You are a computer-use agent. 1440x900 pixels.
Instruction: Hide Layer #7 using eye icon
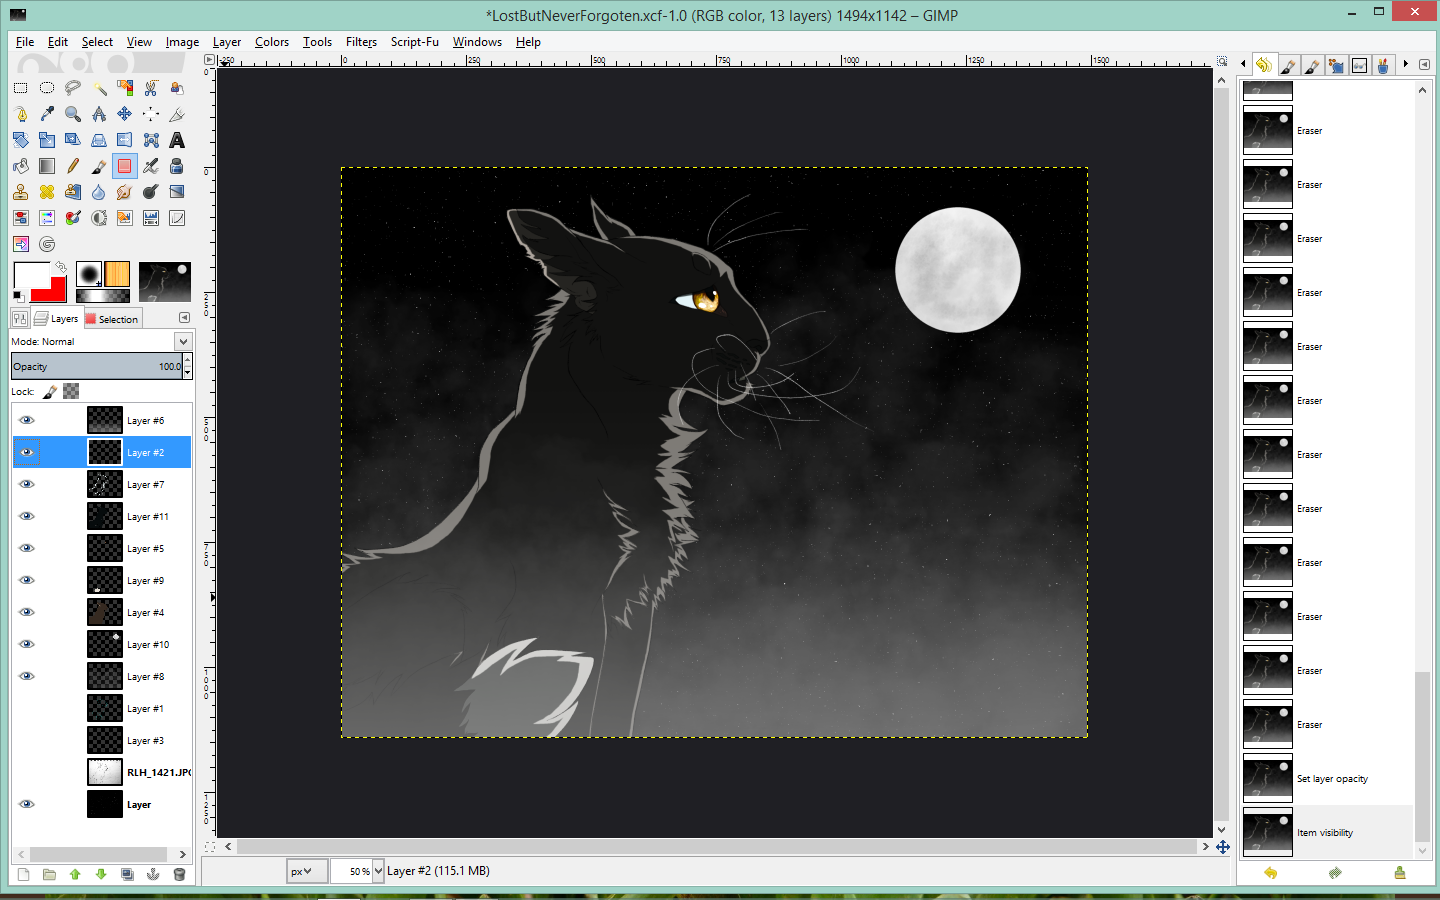click(x=27, y=485)
